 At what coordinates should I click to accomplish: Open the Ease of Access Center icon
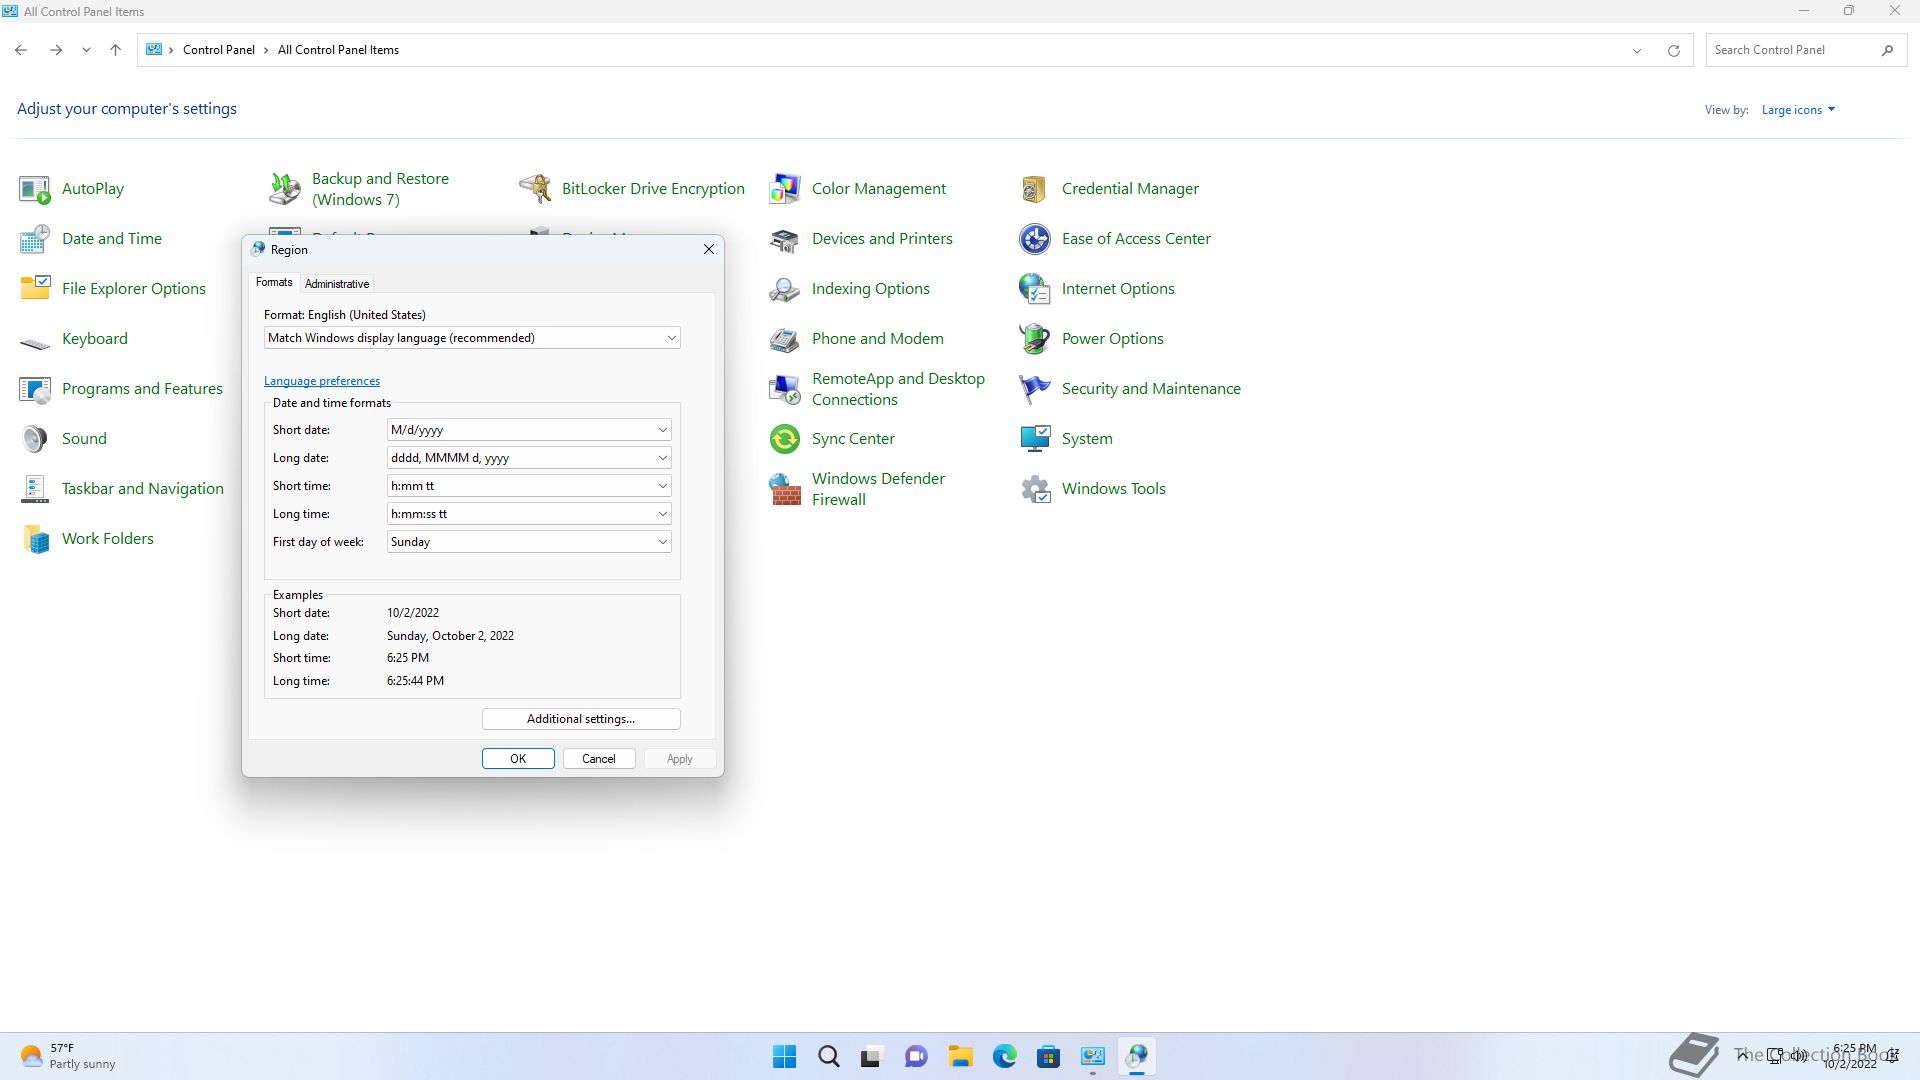point(1035,239)
